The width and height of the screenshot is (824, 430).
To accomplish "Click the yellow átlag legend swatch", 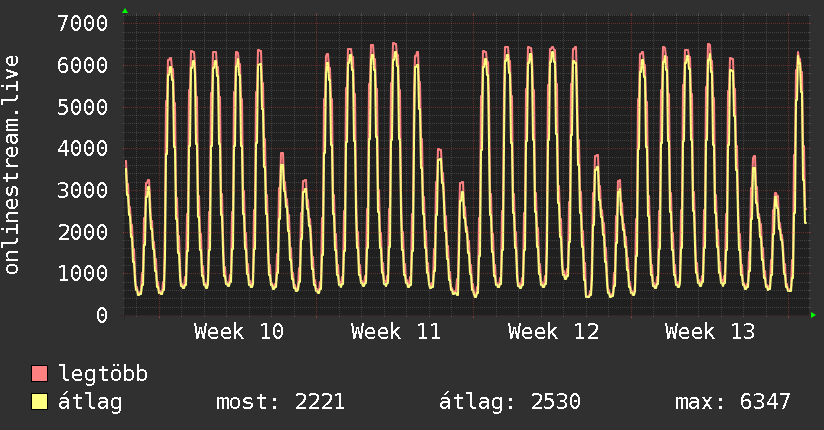I will tap(39, 401).
